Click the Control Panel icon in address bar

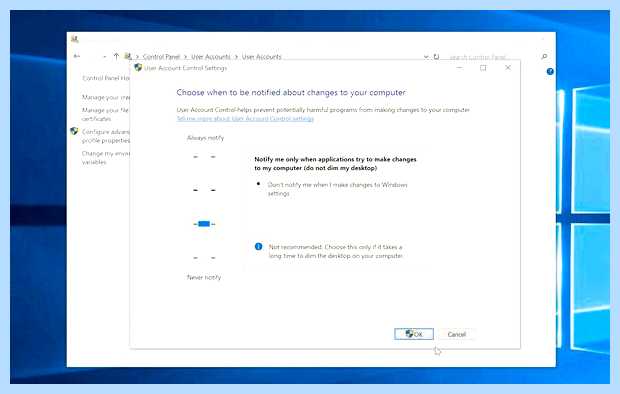coord(128,57)
